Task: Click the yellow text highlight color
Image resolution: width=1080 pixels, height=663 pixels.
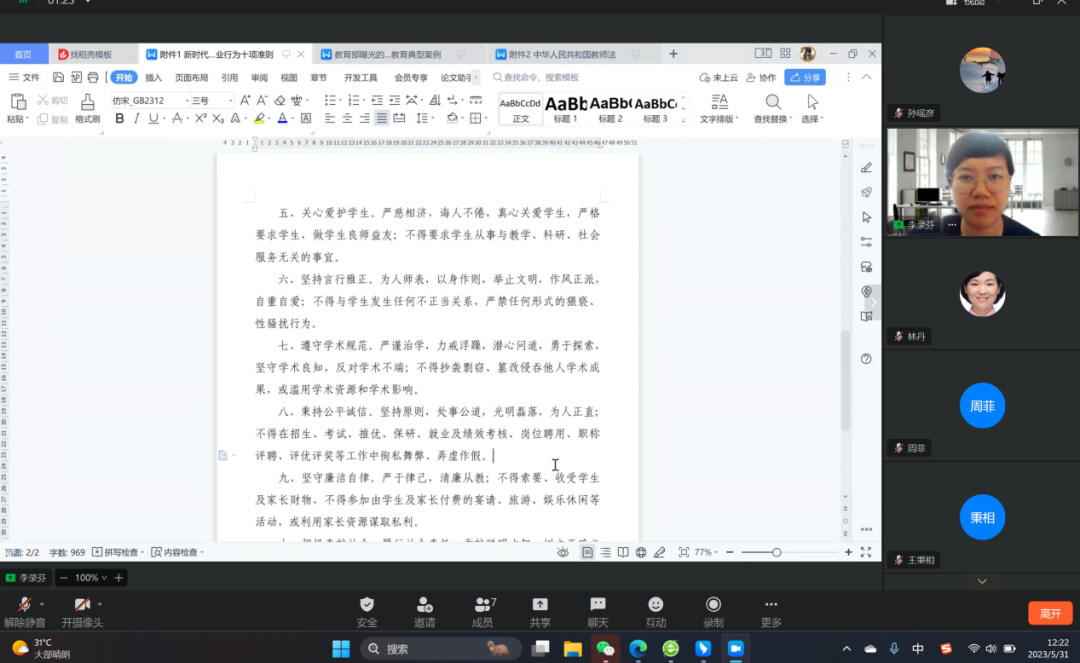Action: [x=259, y=118]
